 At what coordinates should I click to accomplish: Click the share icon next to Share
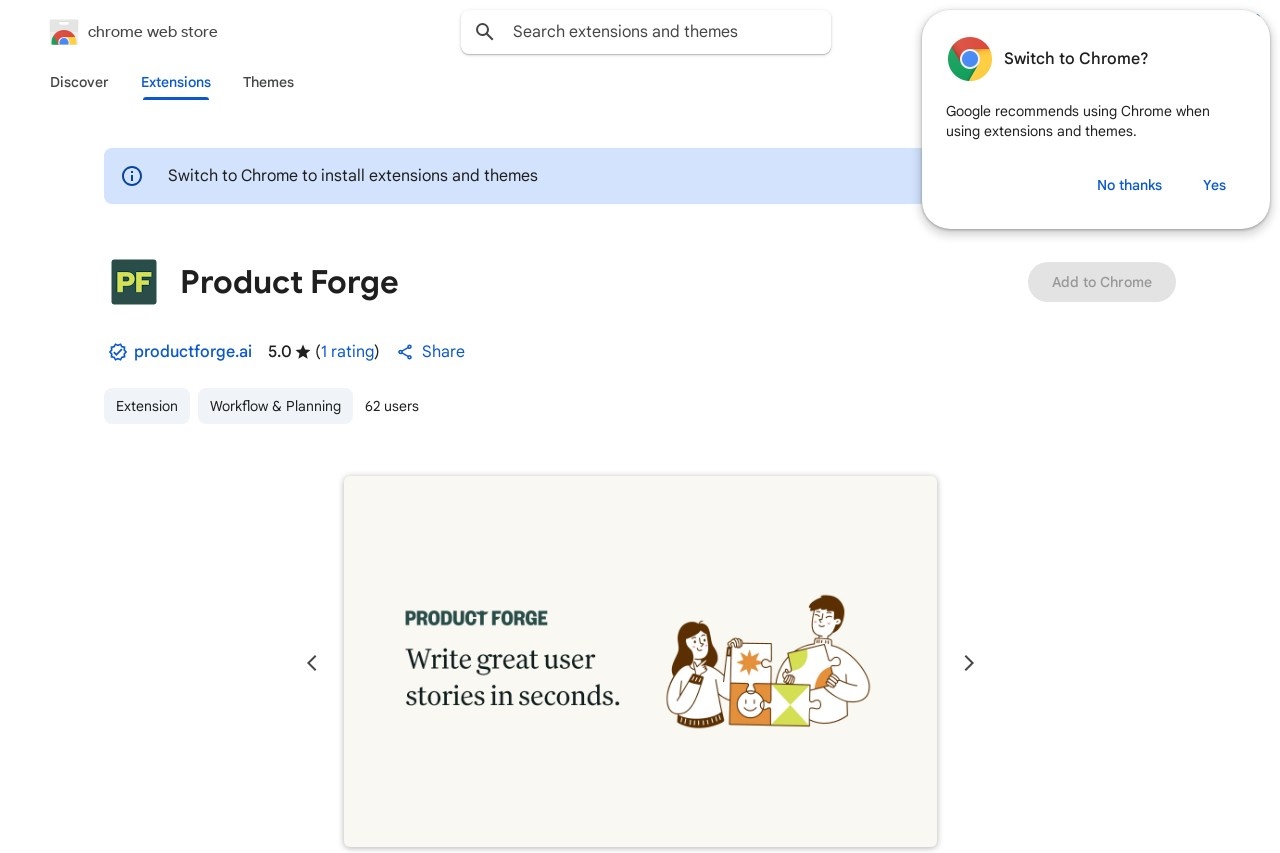[405, 352]
